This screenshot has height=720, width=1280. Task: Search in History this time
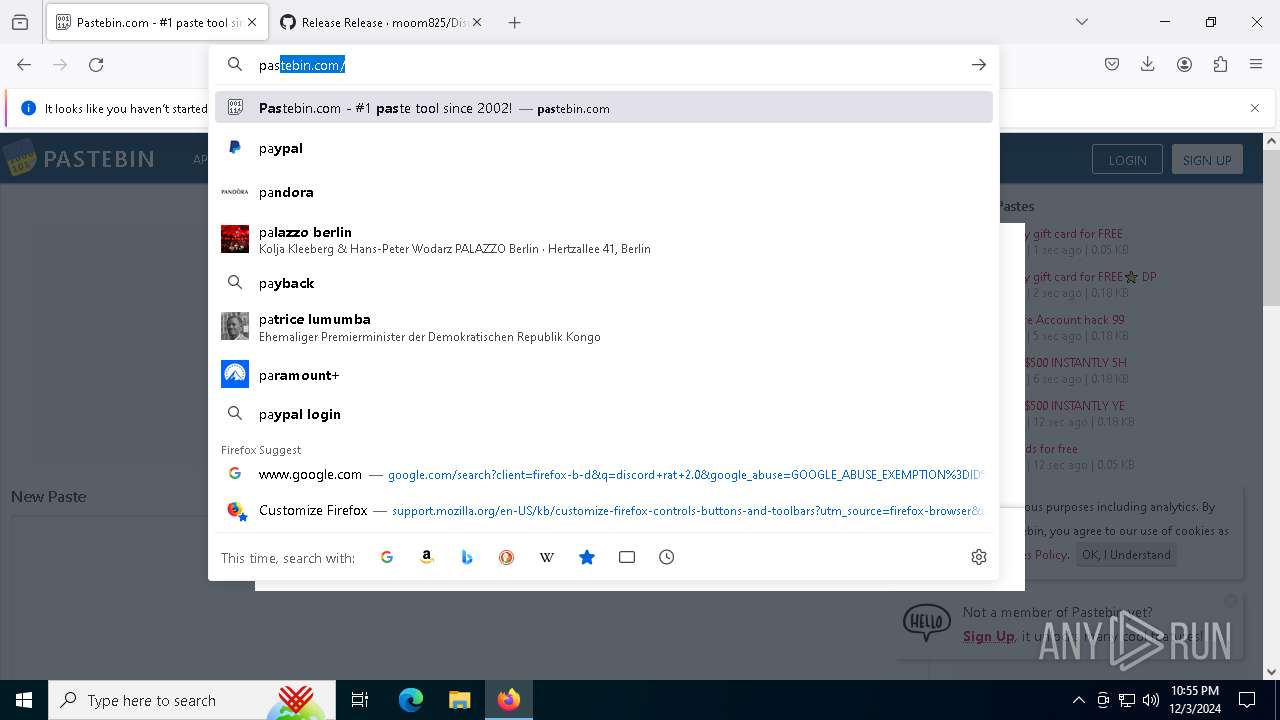tap(667, 557)
